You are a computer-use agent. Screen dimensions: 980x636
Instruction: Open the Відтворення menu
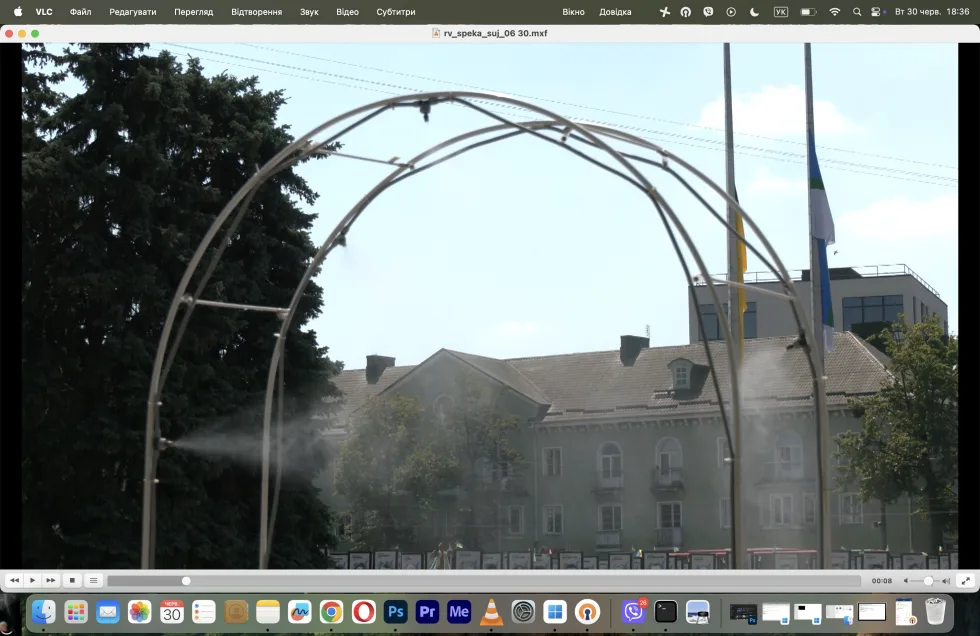[256, 12]
